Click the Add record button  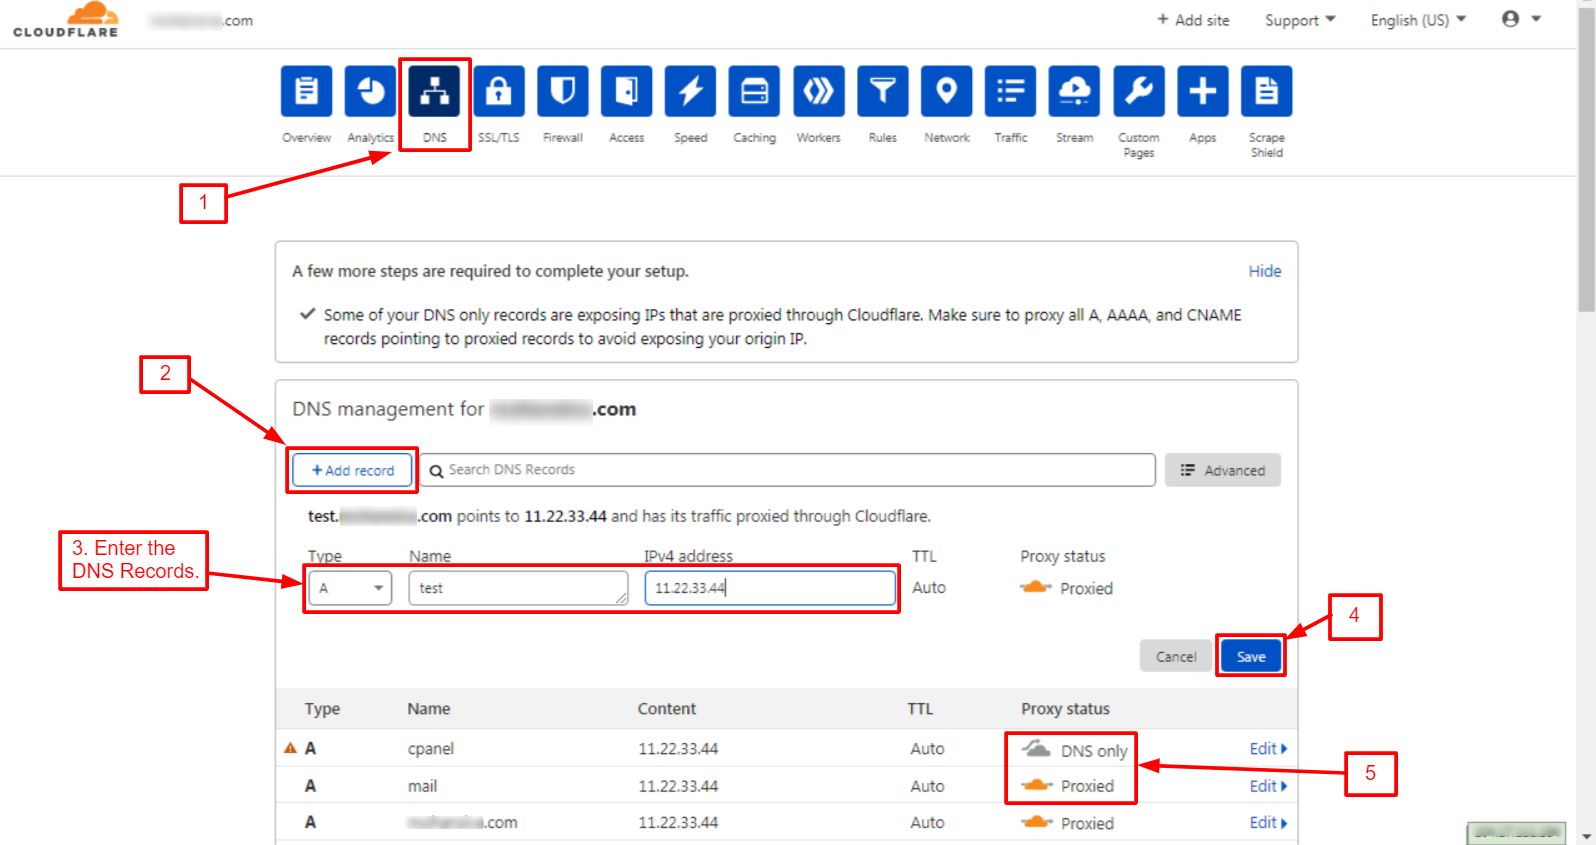pyautogui.click(x=353, y=470)
